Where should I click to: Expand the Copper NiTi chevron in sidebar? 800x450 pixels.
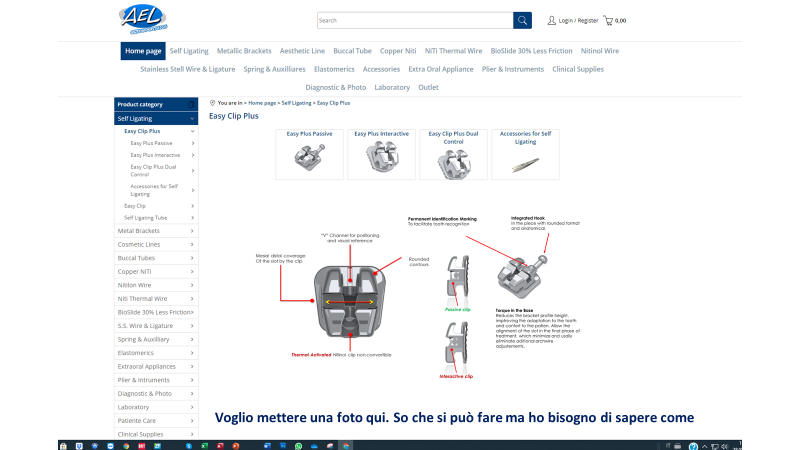[x=192, y=271]
